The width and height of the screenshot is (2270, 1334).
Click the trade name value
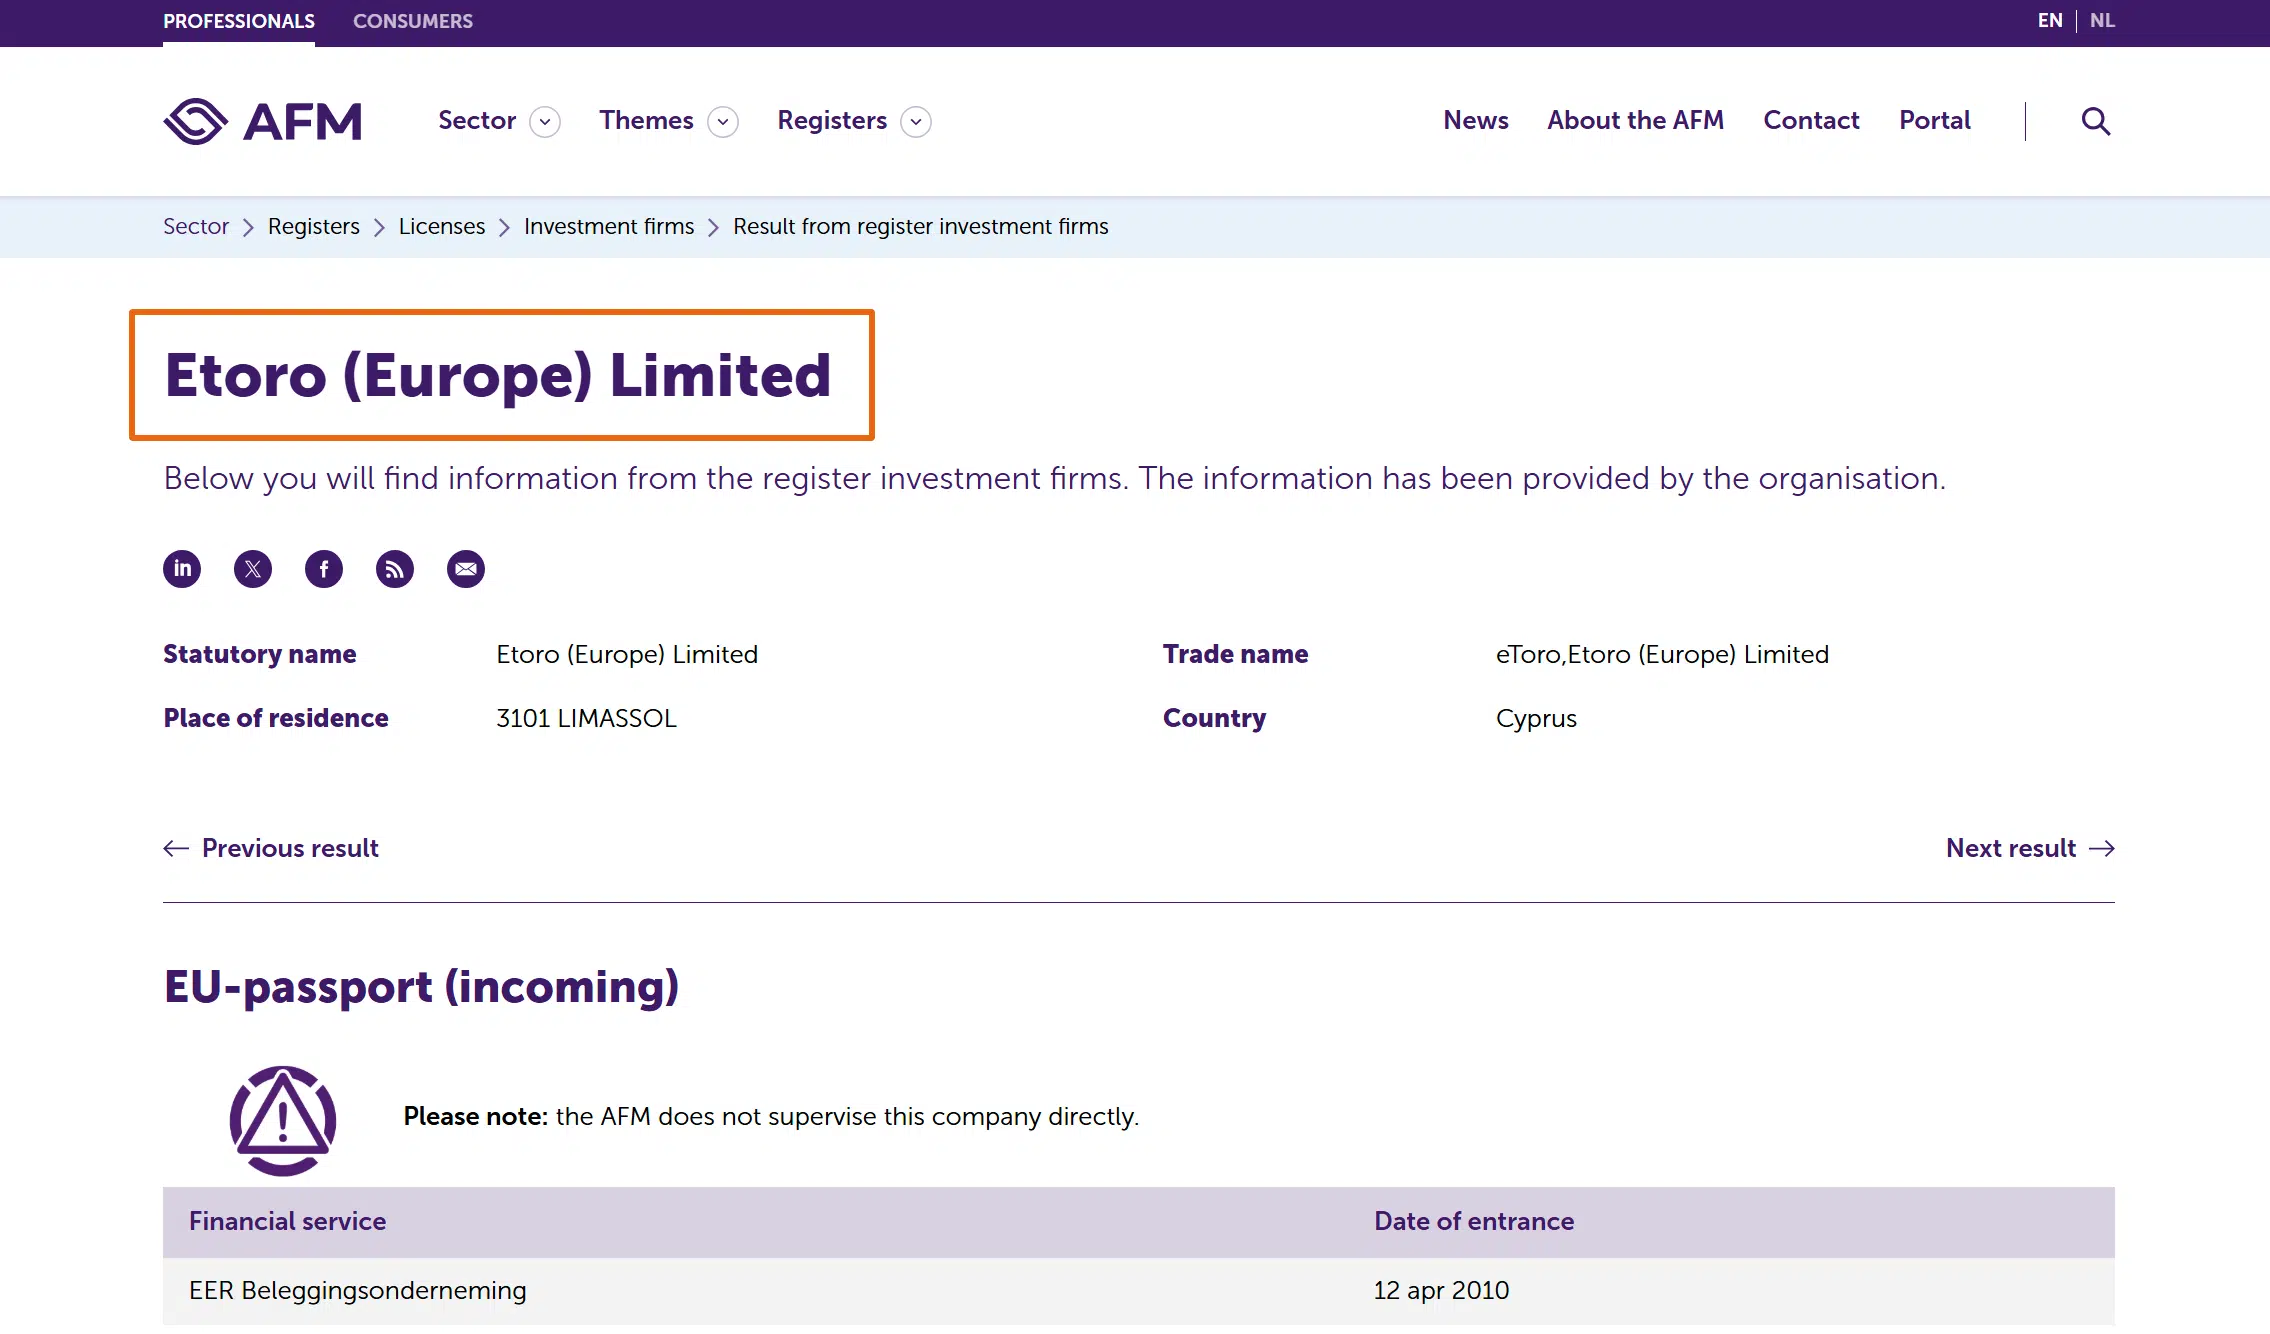[x=1662, y=654]
